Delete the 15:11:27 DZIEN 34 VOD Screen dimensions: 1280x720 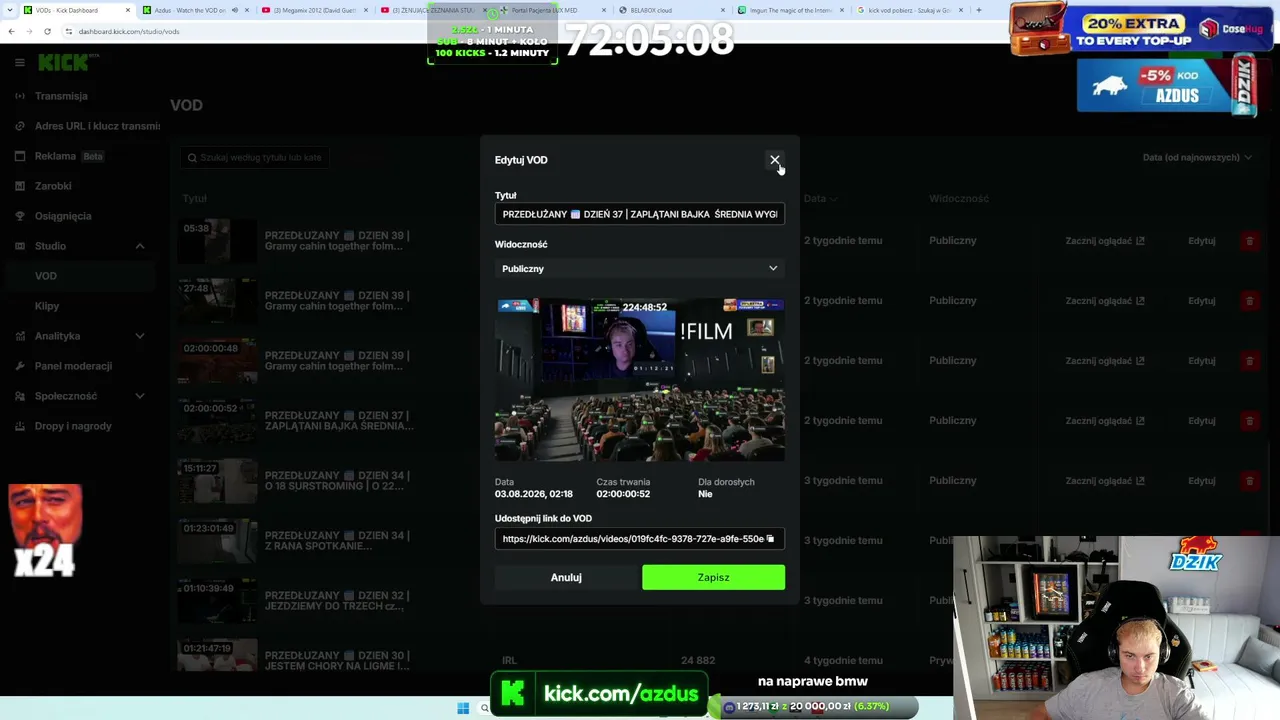pyautogui.click(x=1249, y=481)
